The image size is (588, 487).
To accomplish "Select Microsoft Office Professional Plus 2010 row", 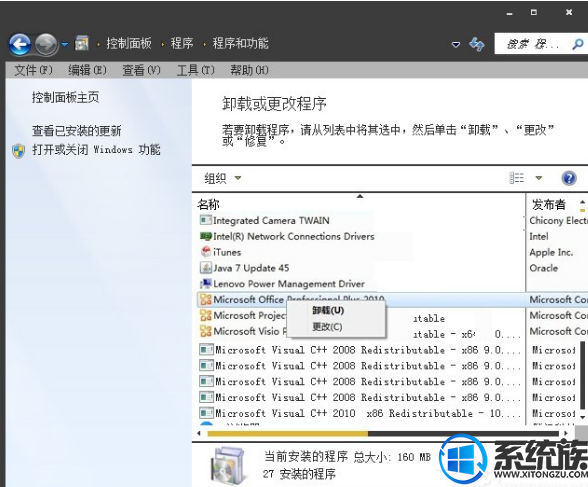I will [392, 300].
